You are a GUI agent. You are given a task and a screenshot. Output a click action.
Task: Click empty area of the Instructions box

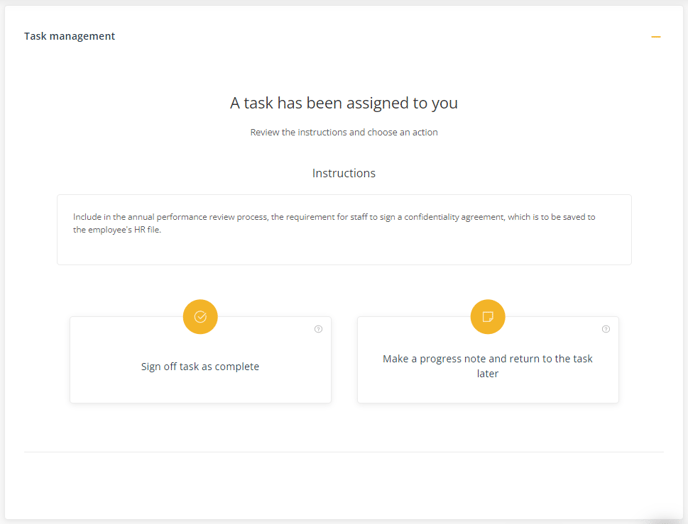[x=344, y=250]
